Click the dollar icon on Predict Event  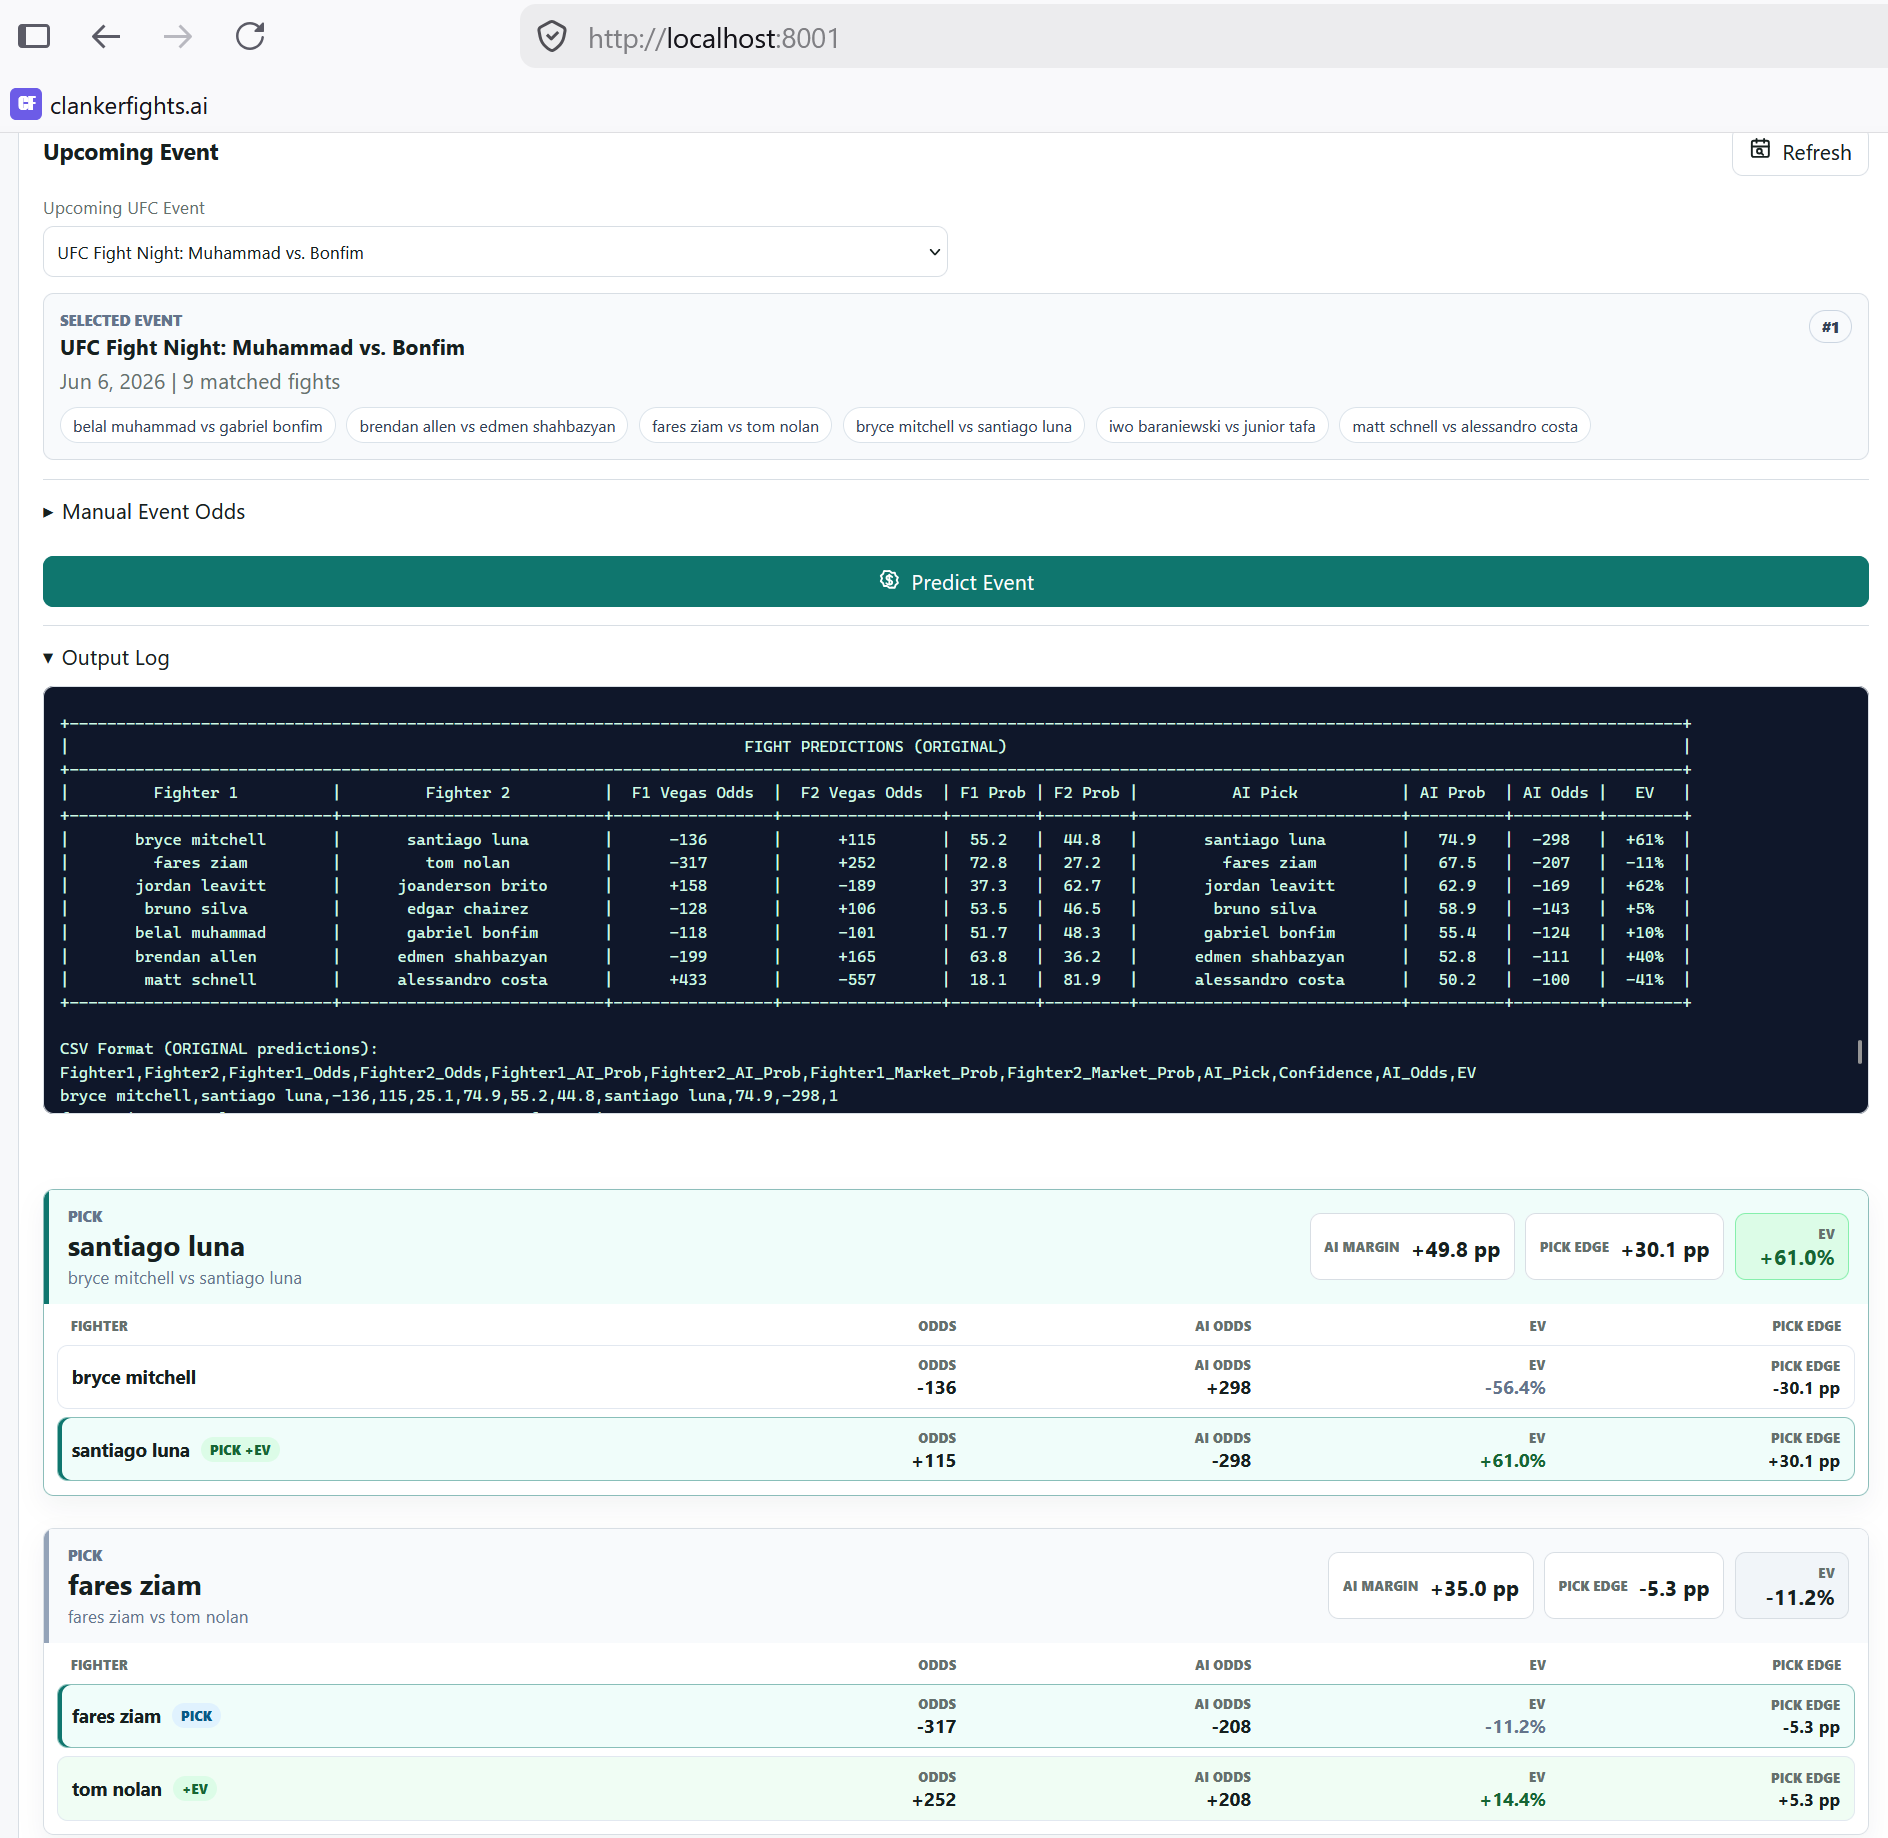click(889, 580)
